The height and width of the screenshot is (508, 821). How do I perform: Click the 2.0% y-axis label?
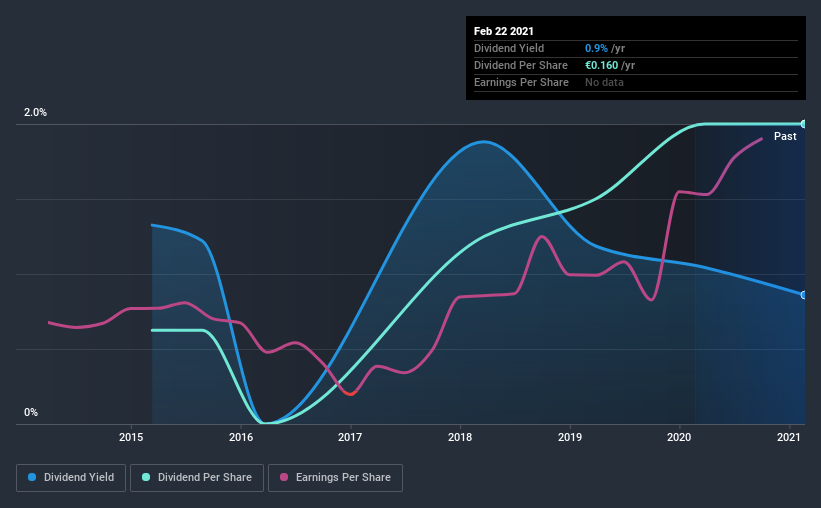(x=35, y=113)
